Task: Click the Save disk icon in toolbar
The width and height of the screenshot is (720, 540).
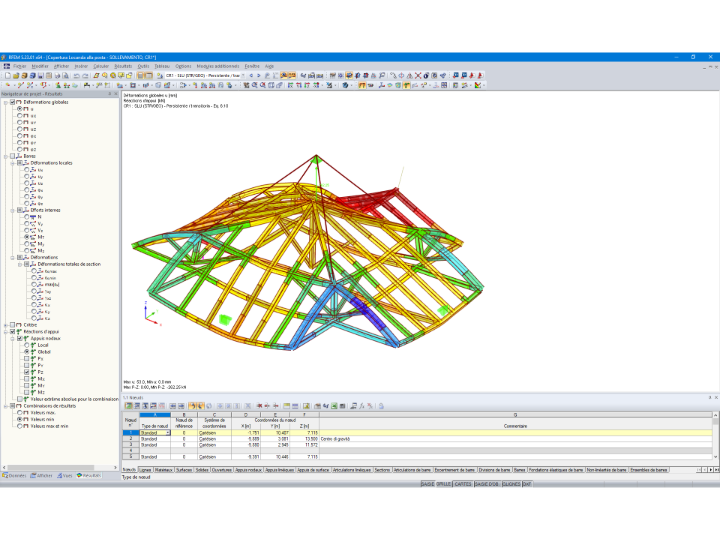Action: (40, 75)
